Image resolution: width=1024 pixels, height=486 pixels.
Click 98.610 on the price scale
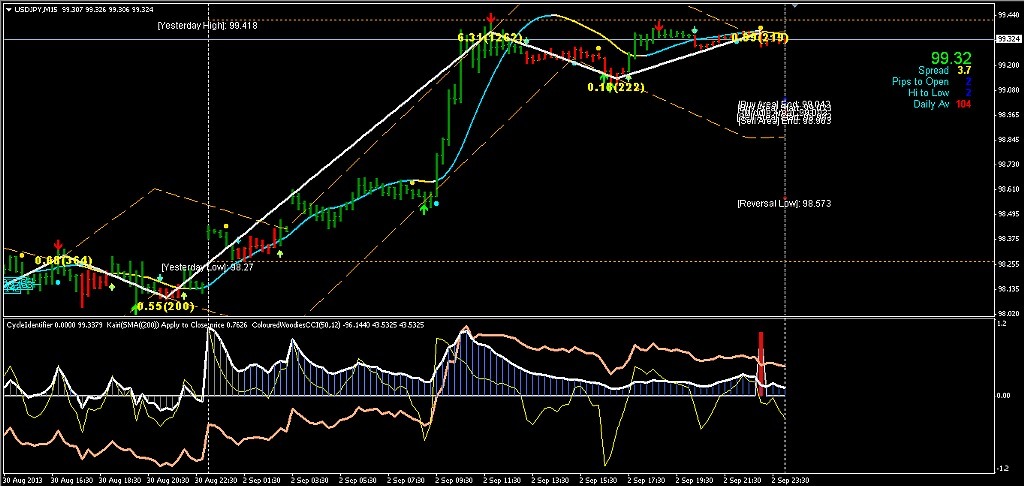pyautogui.click(x=1007, y=189)
